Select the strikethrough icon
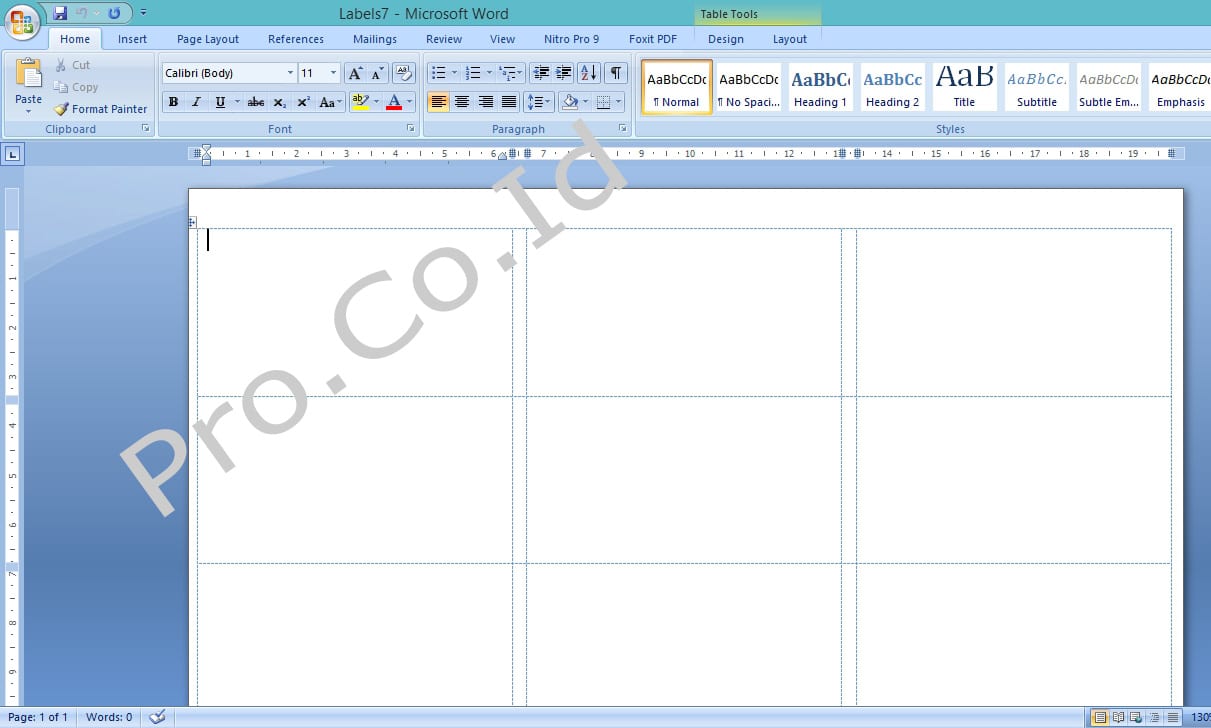This screenshot has width=1211, height=728. 255,102
